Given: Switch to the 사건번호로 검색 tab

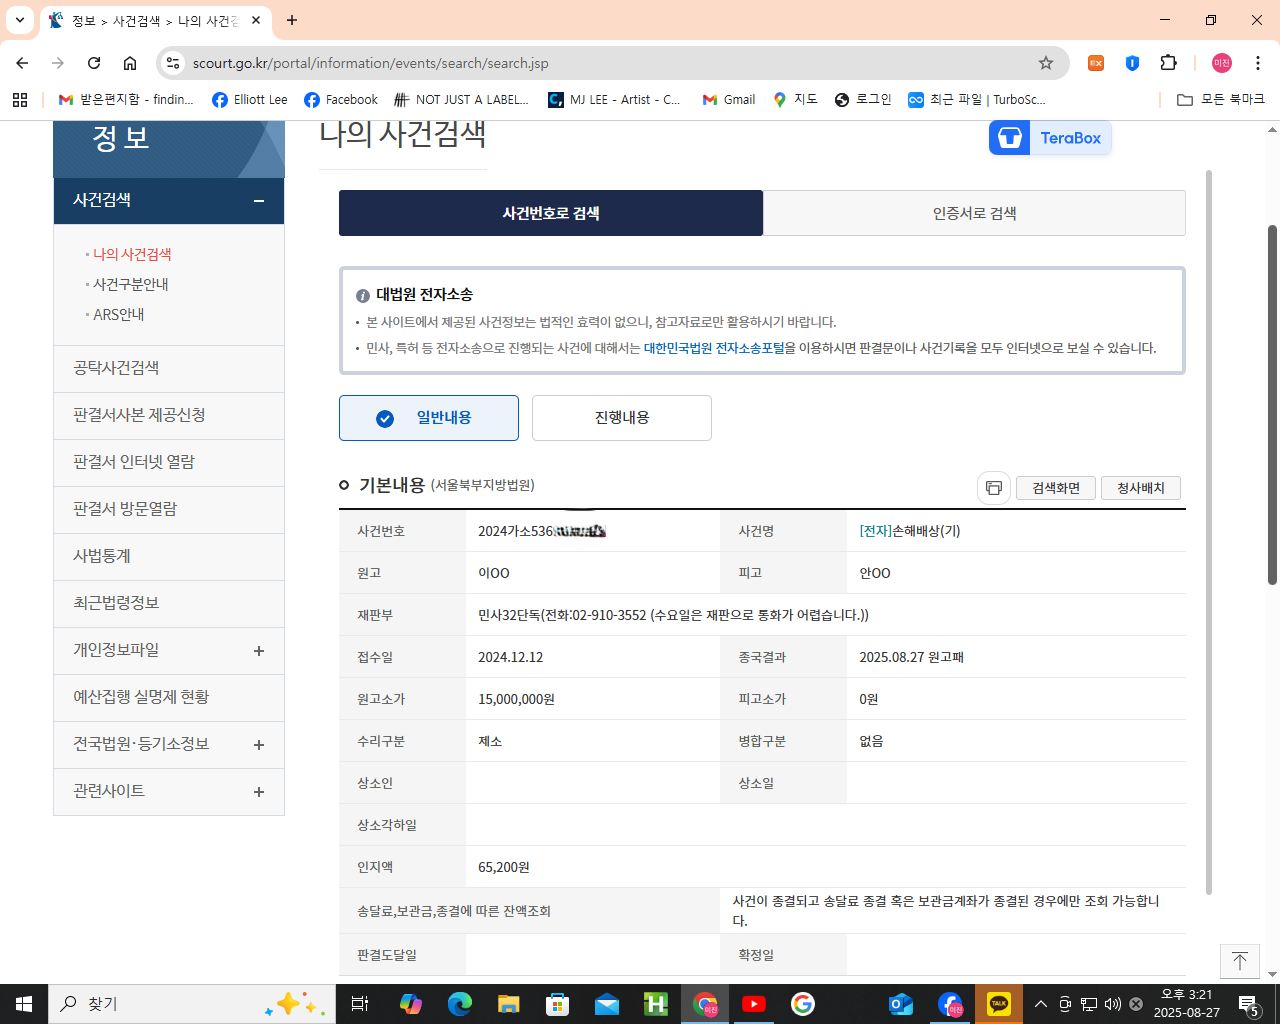Looking at the screenshot, I should coord(550,212).
